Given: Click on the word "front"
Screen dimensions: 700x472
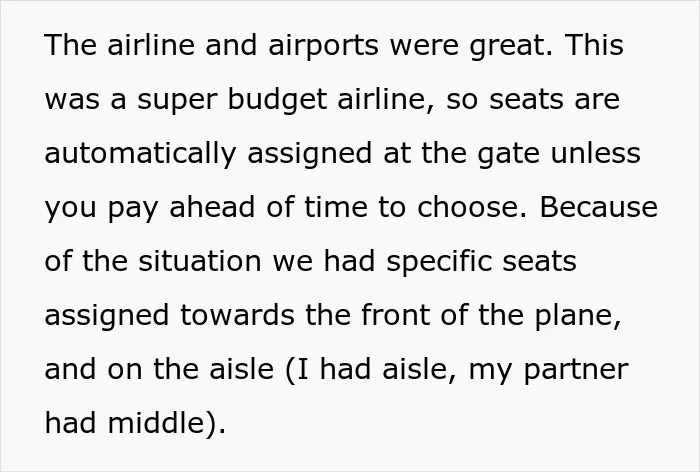Looking at the screenshot, I should pyautogui.click(x=396, y=315).
